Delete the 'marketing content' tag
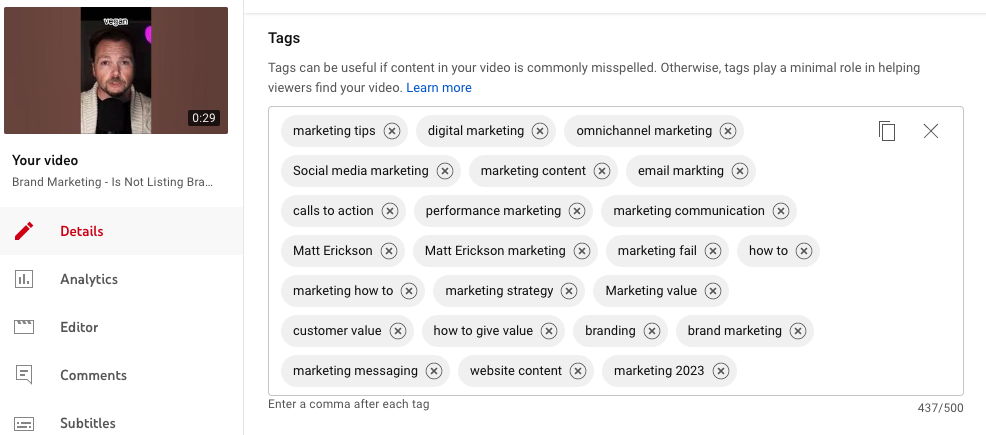986x435 pixels. pyautogui.click(x=602, y=171)
